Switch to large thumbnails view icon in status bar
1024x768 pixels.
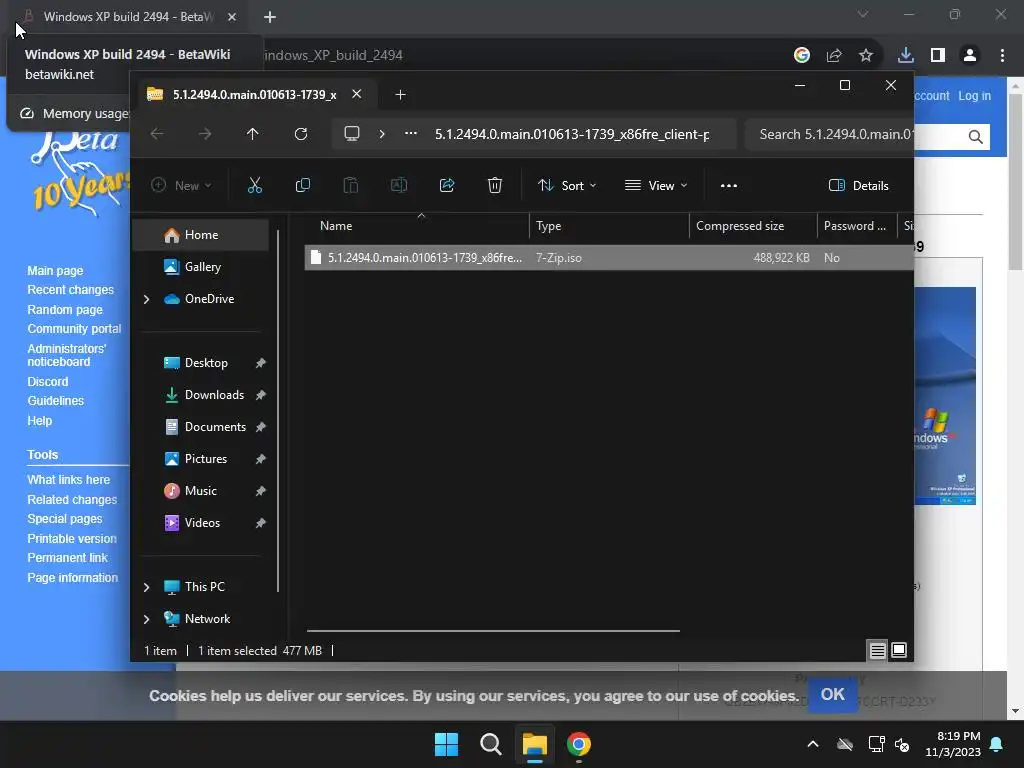click(x=899, y=650)
